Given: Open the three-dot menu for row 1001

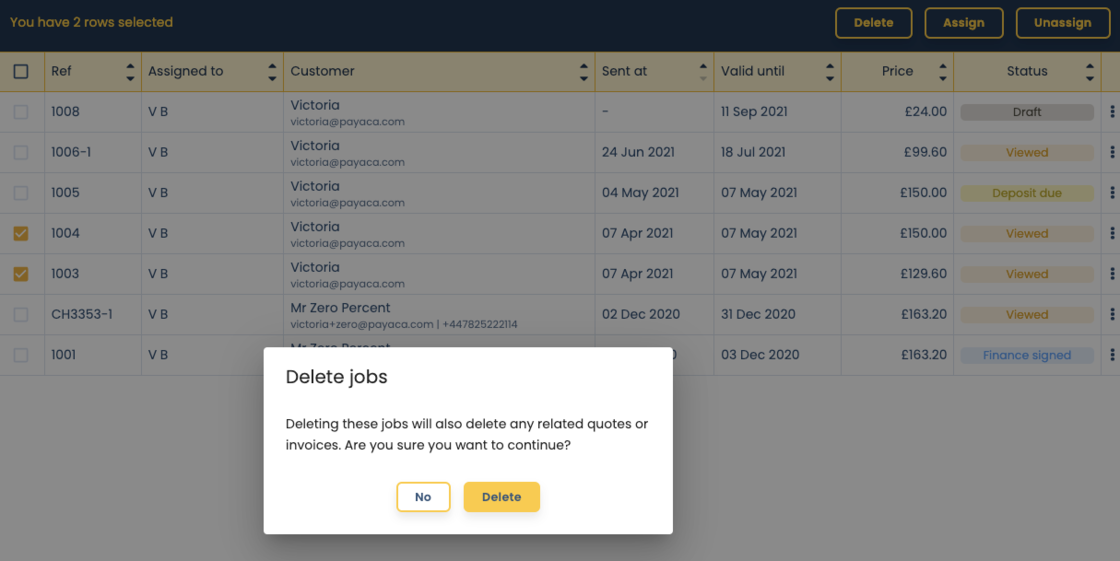Looking at the screenshot, I should pos(1112,355).
